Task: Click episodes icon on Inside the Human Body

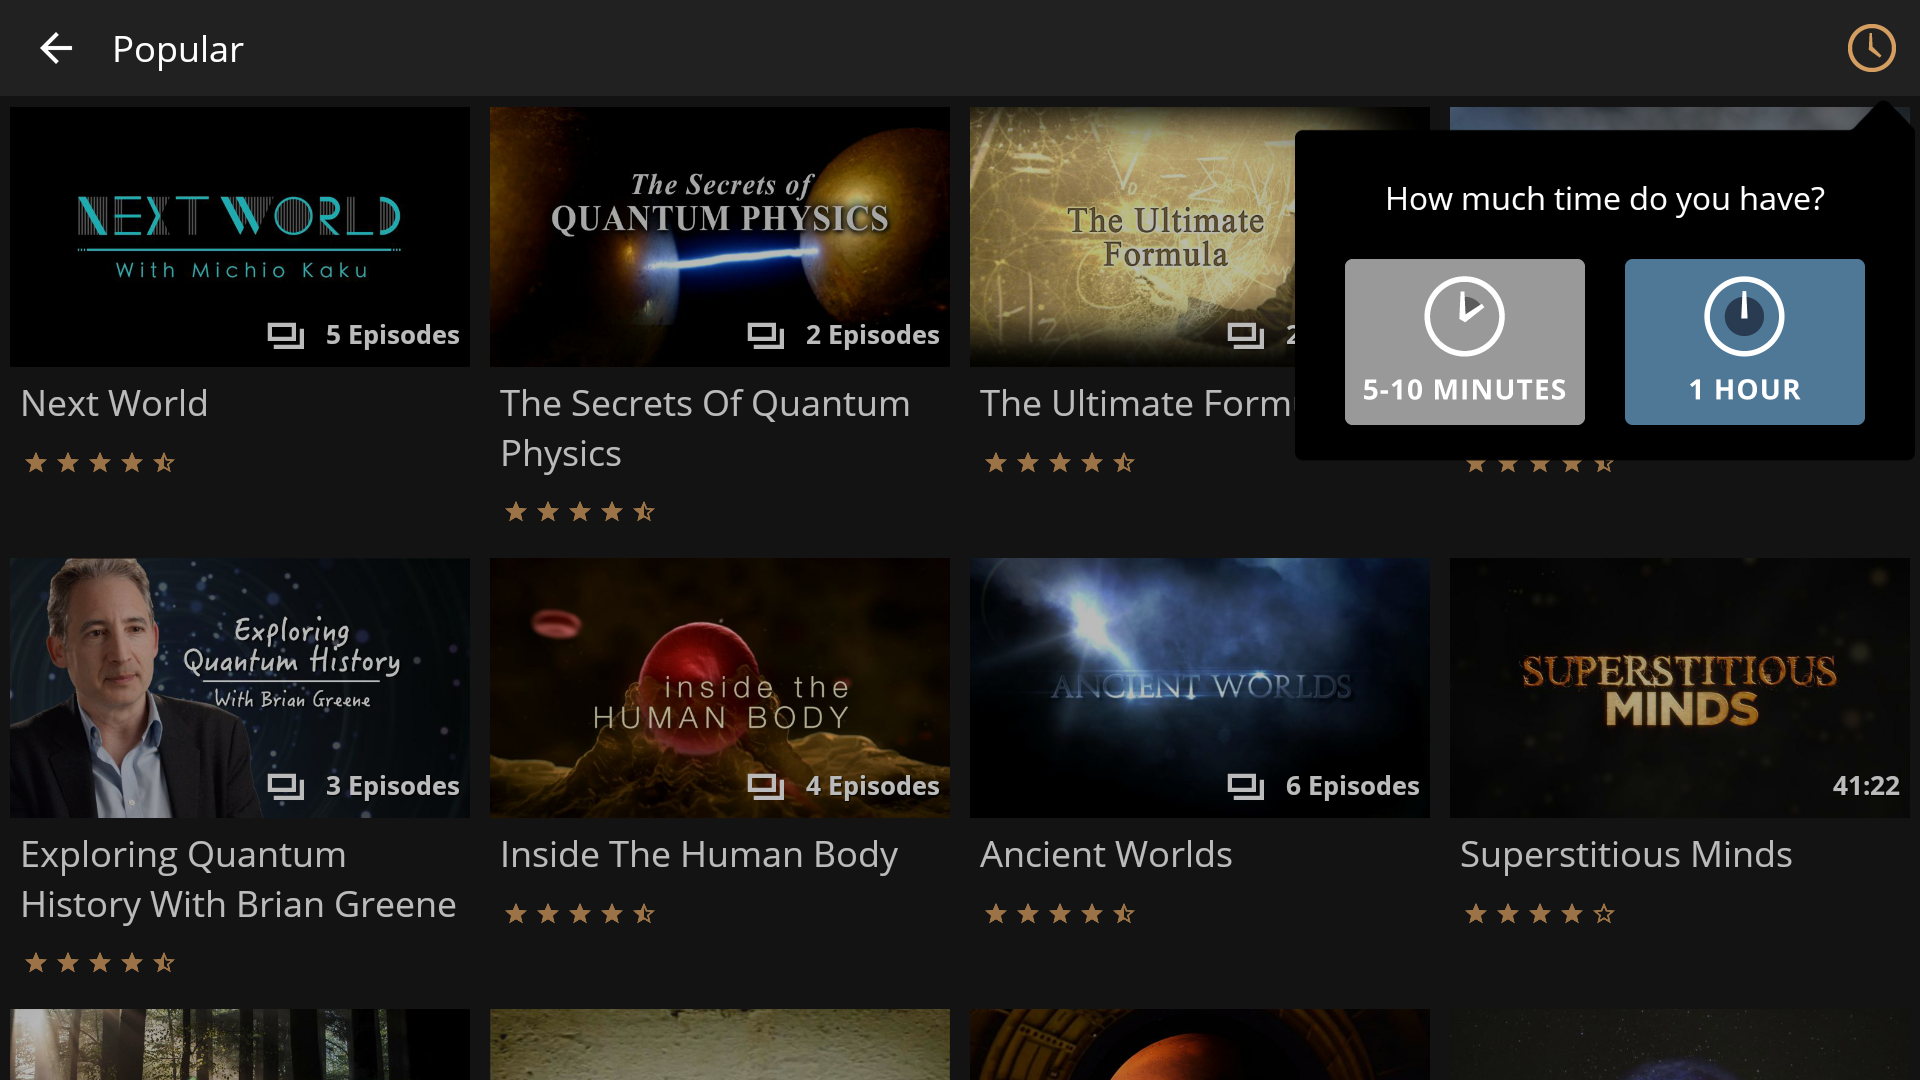Action: 765,786
